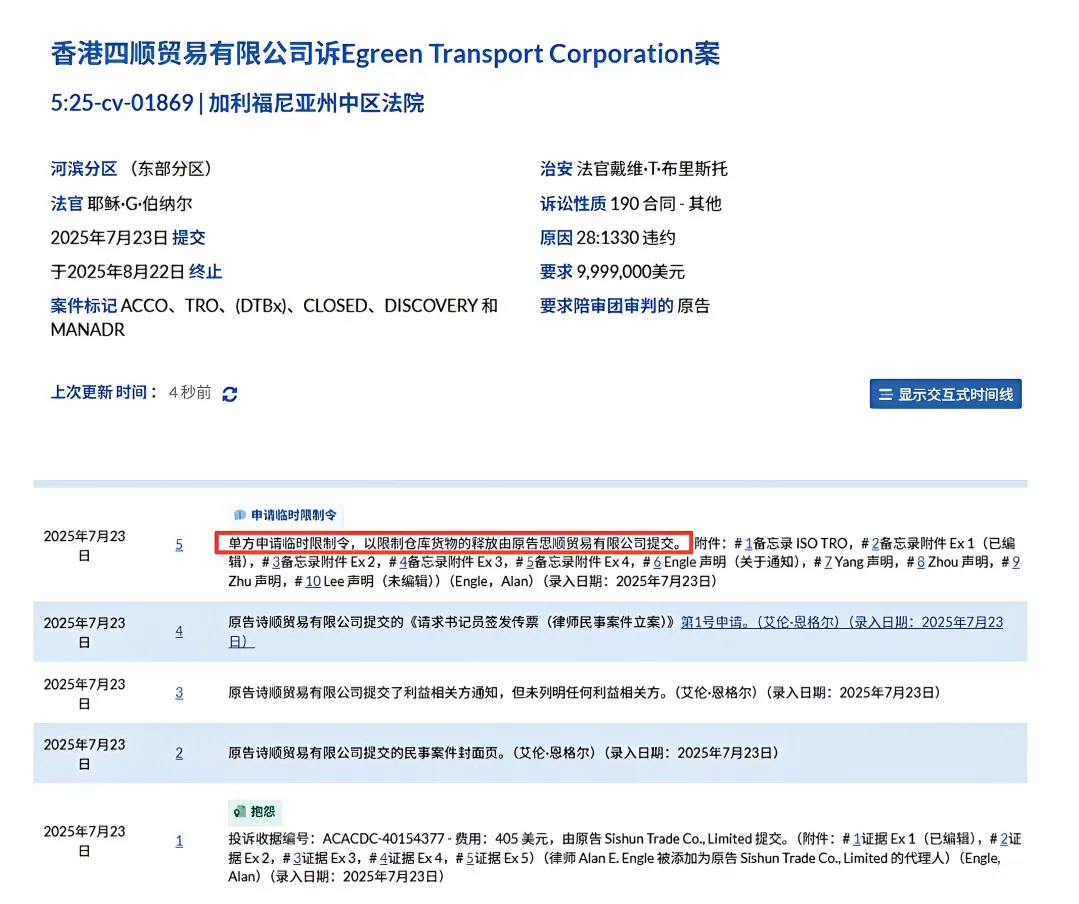Click the text 28:1330 违约
The width and height of the screenshot is (1079, 904).
626,237
